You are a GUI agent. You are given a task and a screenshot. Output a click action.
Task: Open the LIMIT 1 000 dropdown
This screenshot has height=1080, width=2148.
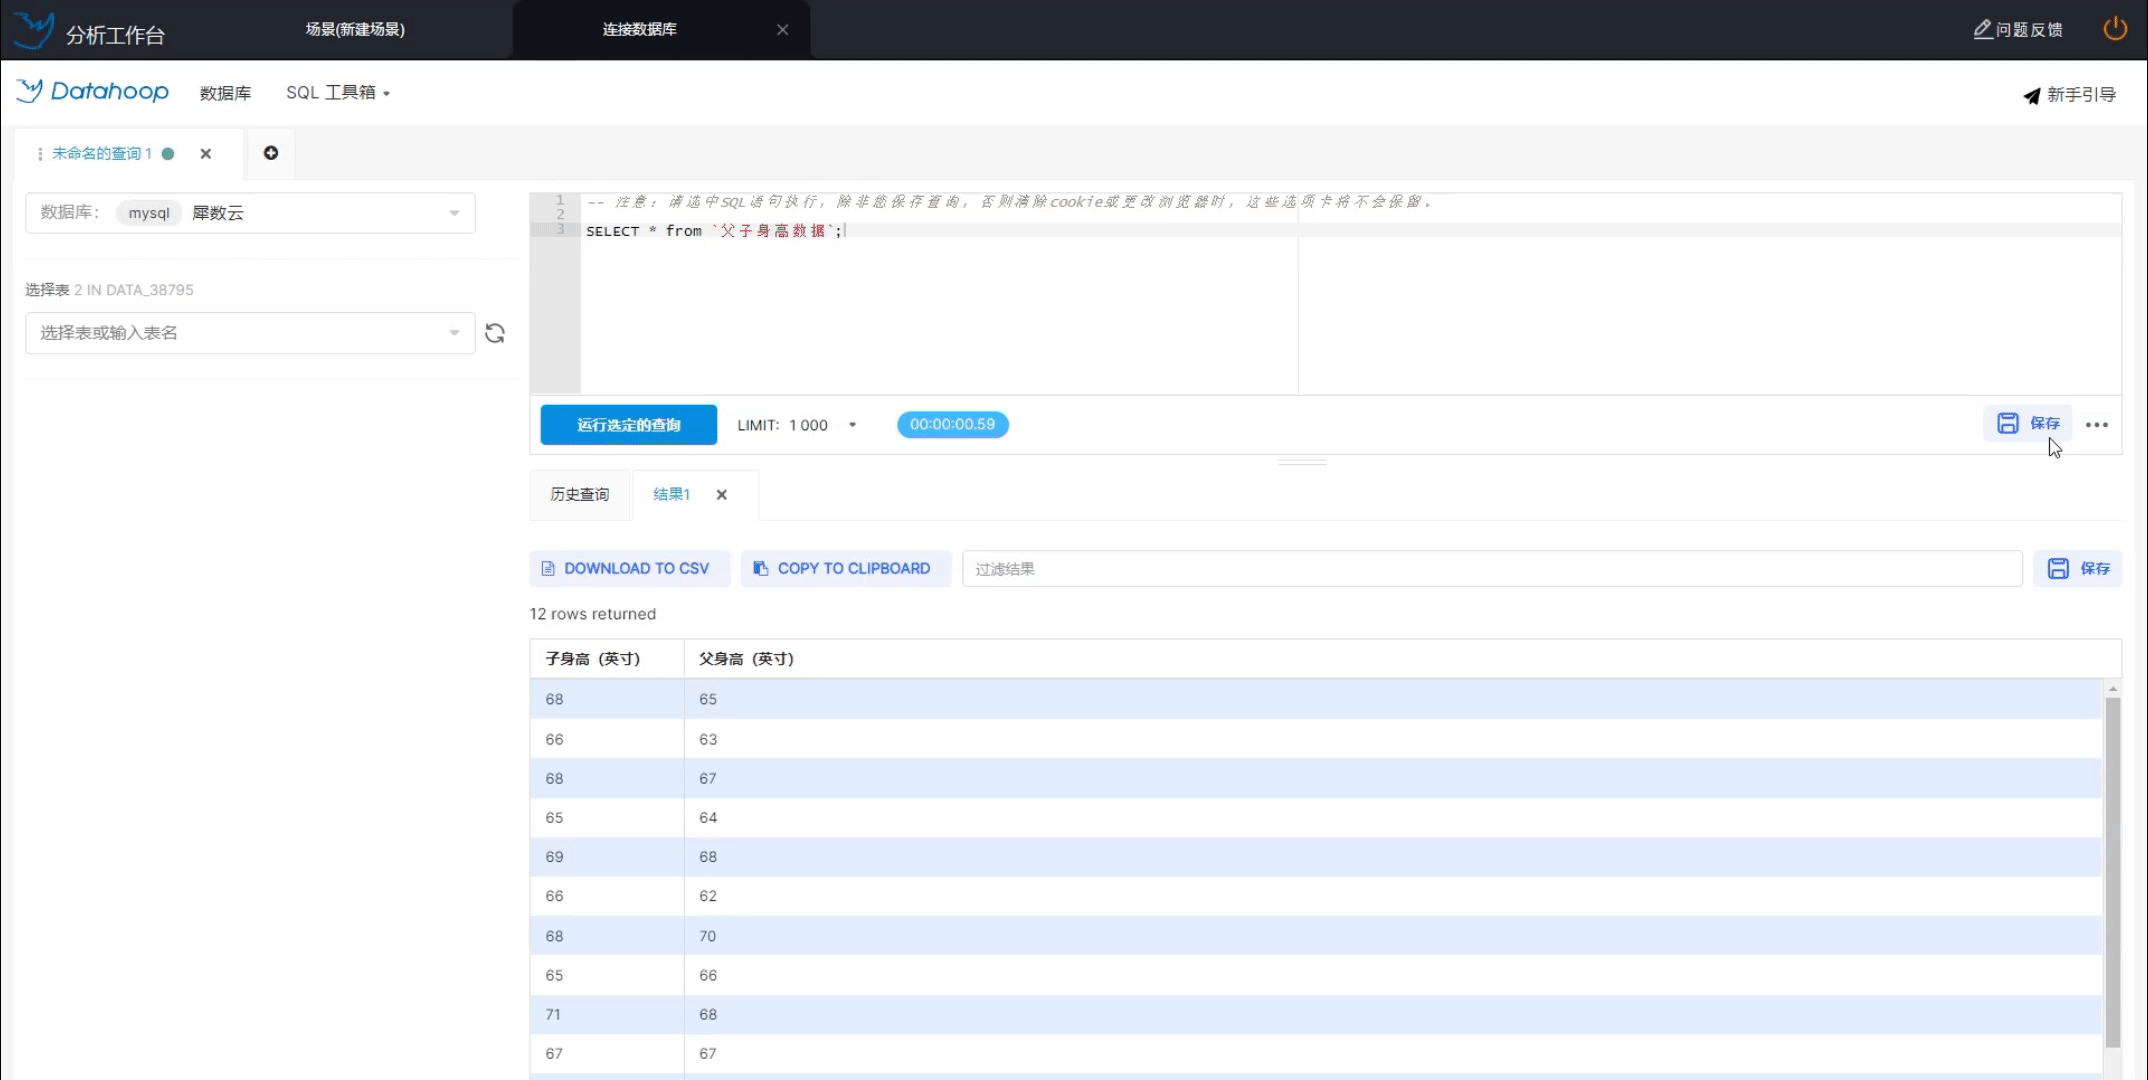tap(797, 425)
